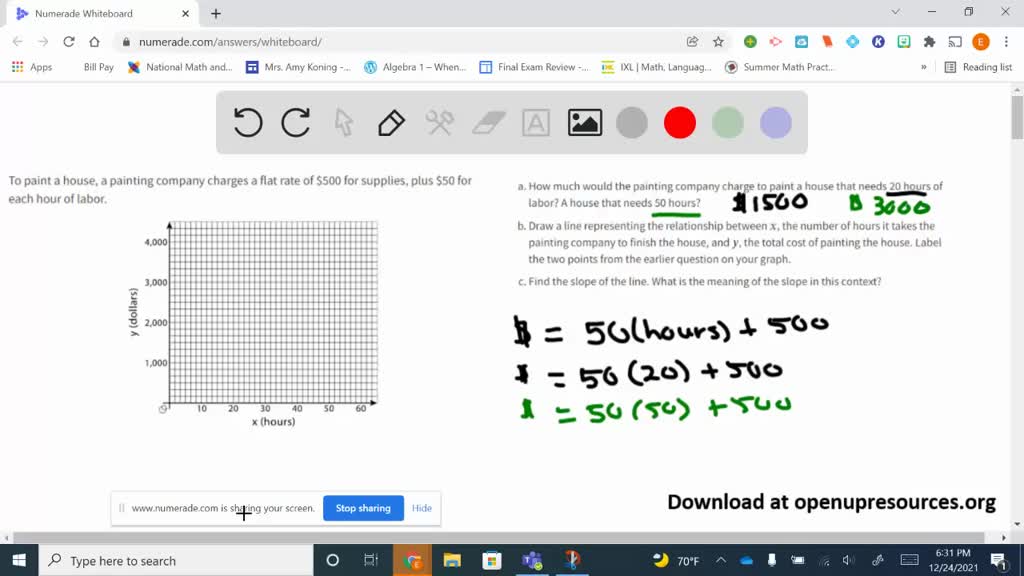This screenshot has width=1024, height=576.
Task: Choose the text box tool
Action: coord(536,123)
